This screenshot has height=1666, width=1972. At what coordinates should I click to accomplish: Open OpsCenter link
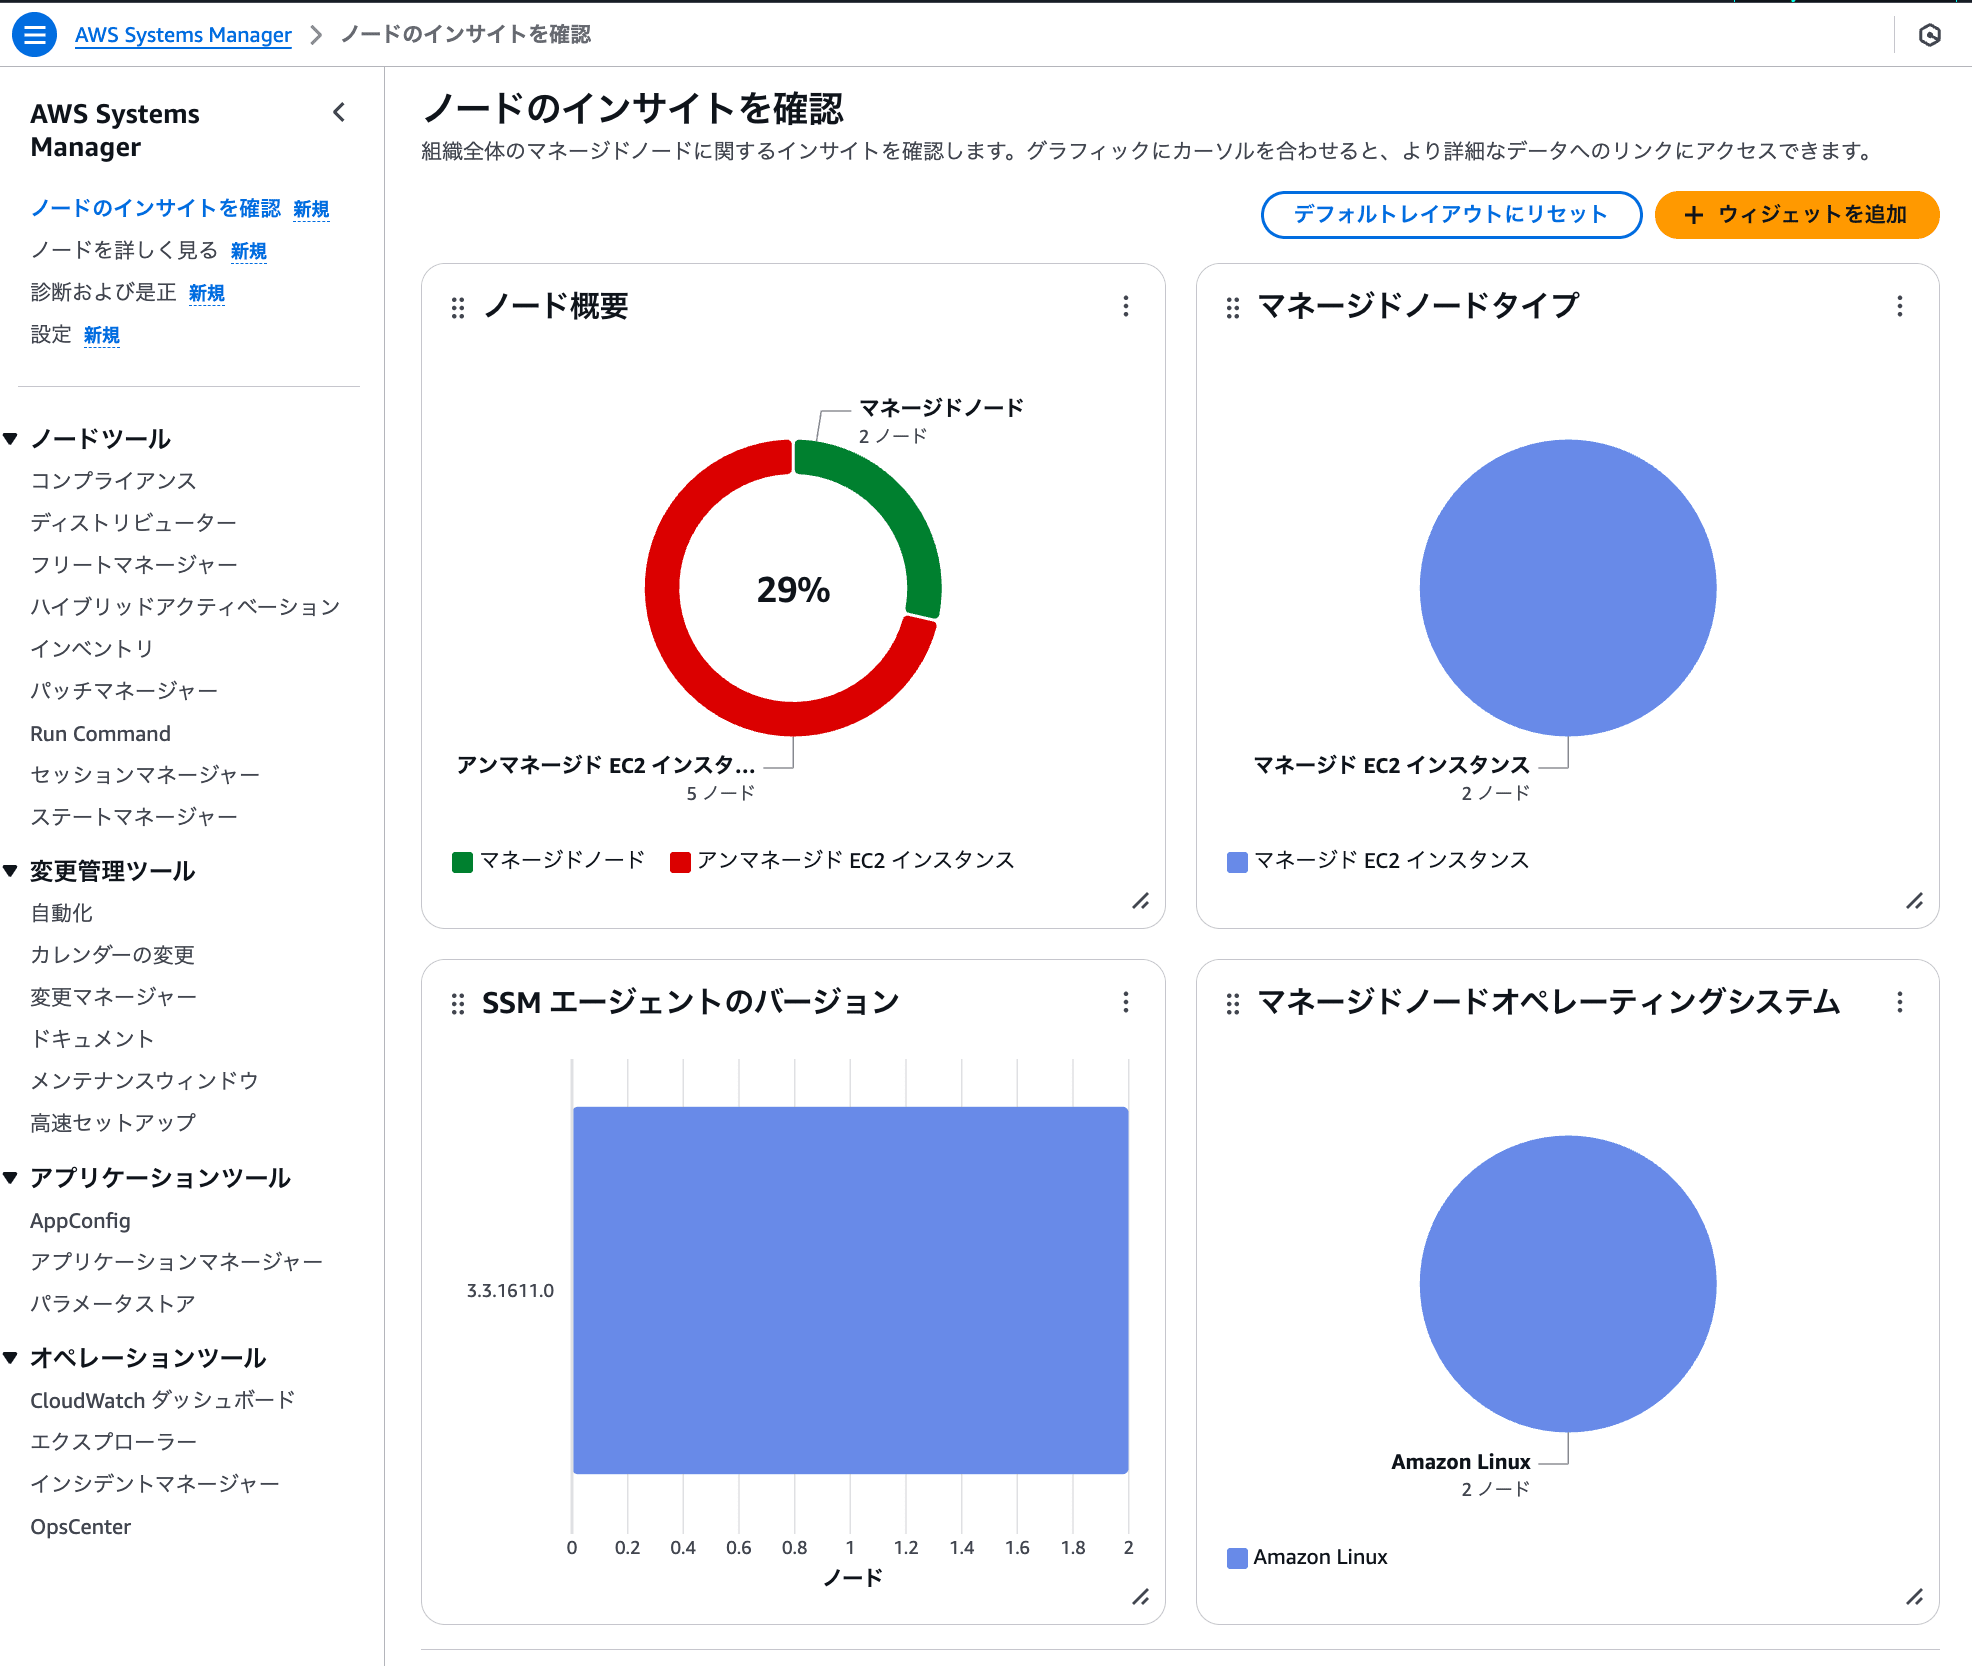click(x=80, y=1527)
